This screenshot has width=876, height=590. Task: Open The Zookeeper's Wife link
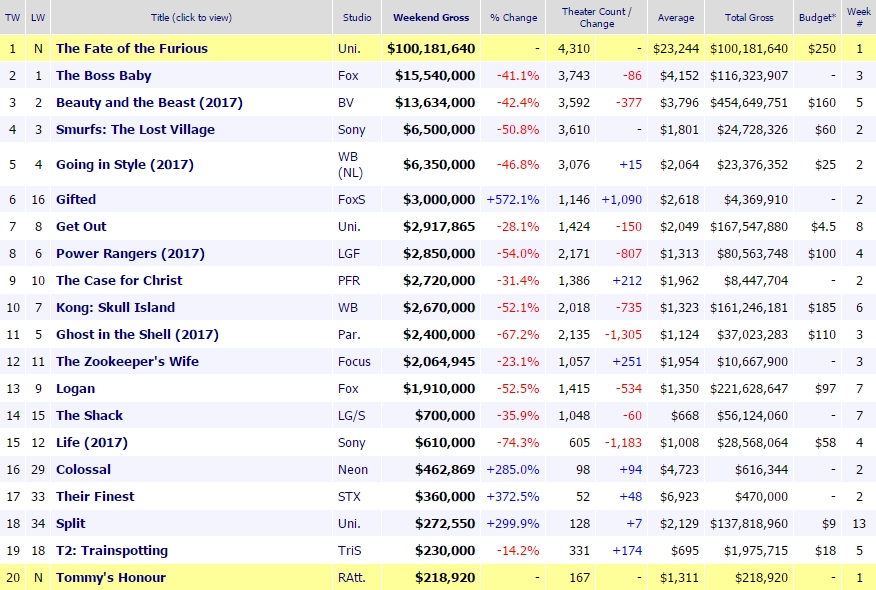pyautogui.click(x=127, y=361)
